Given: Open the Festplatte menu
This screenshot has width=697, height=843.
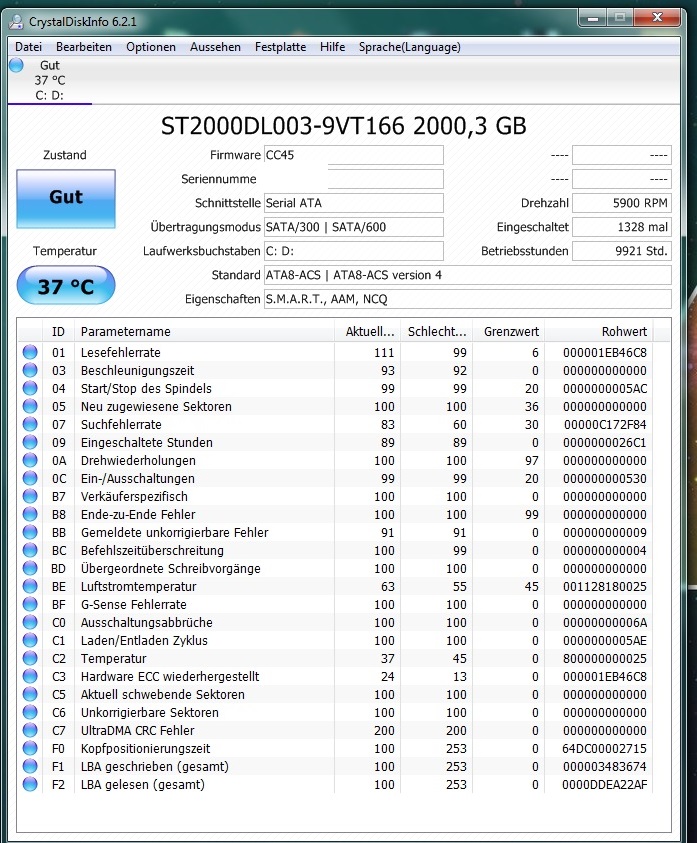Looking at the screenshot, I should point(280,47).
